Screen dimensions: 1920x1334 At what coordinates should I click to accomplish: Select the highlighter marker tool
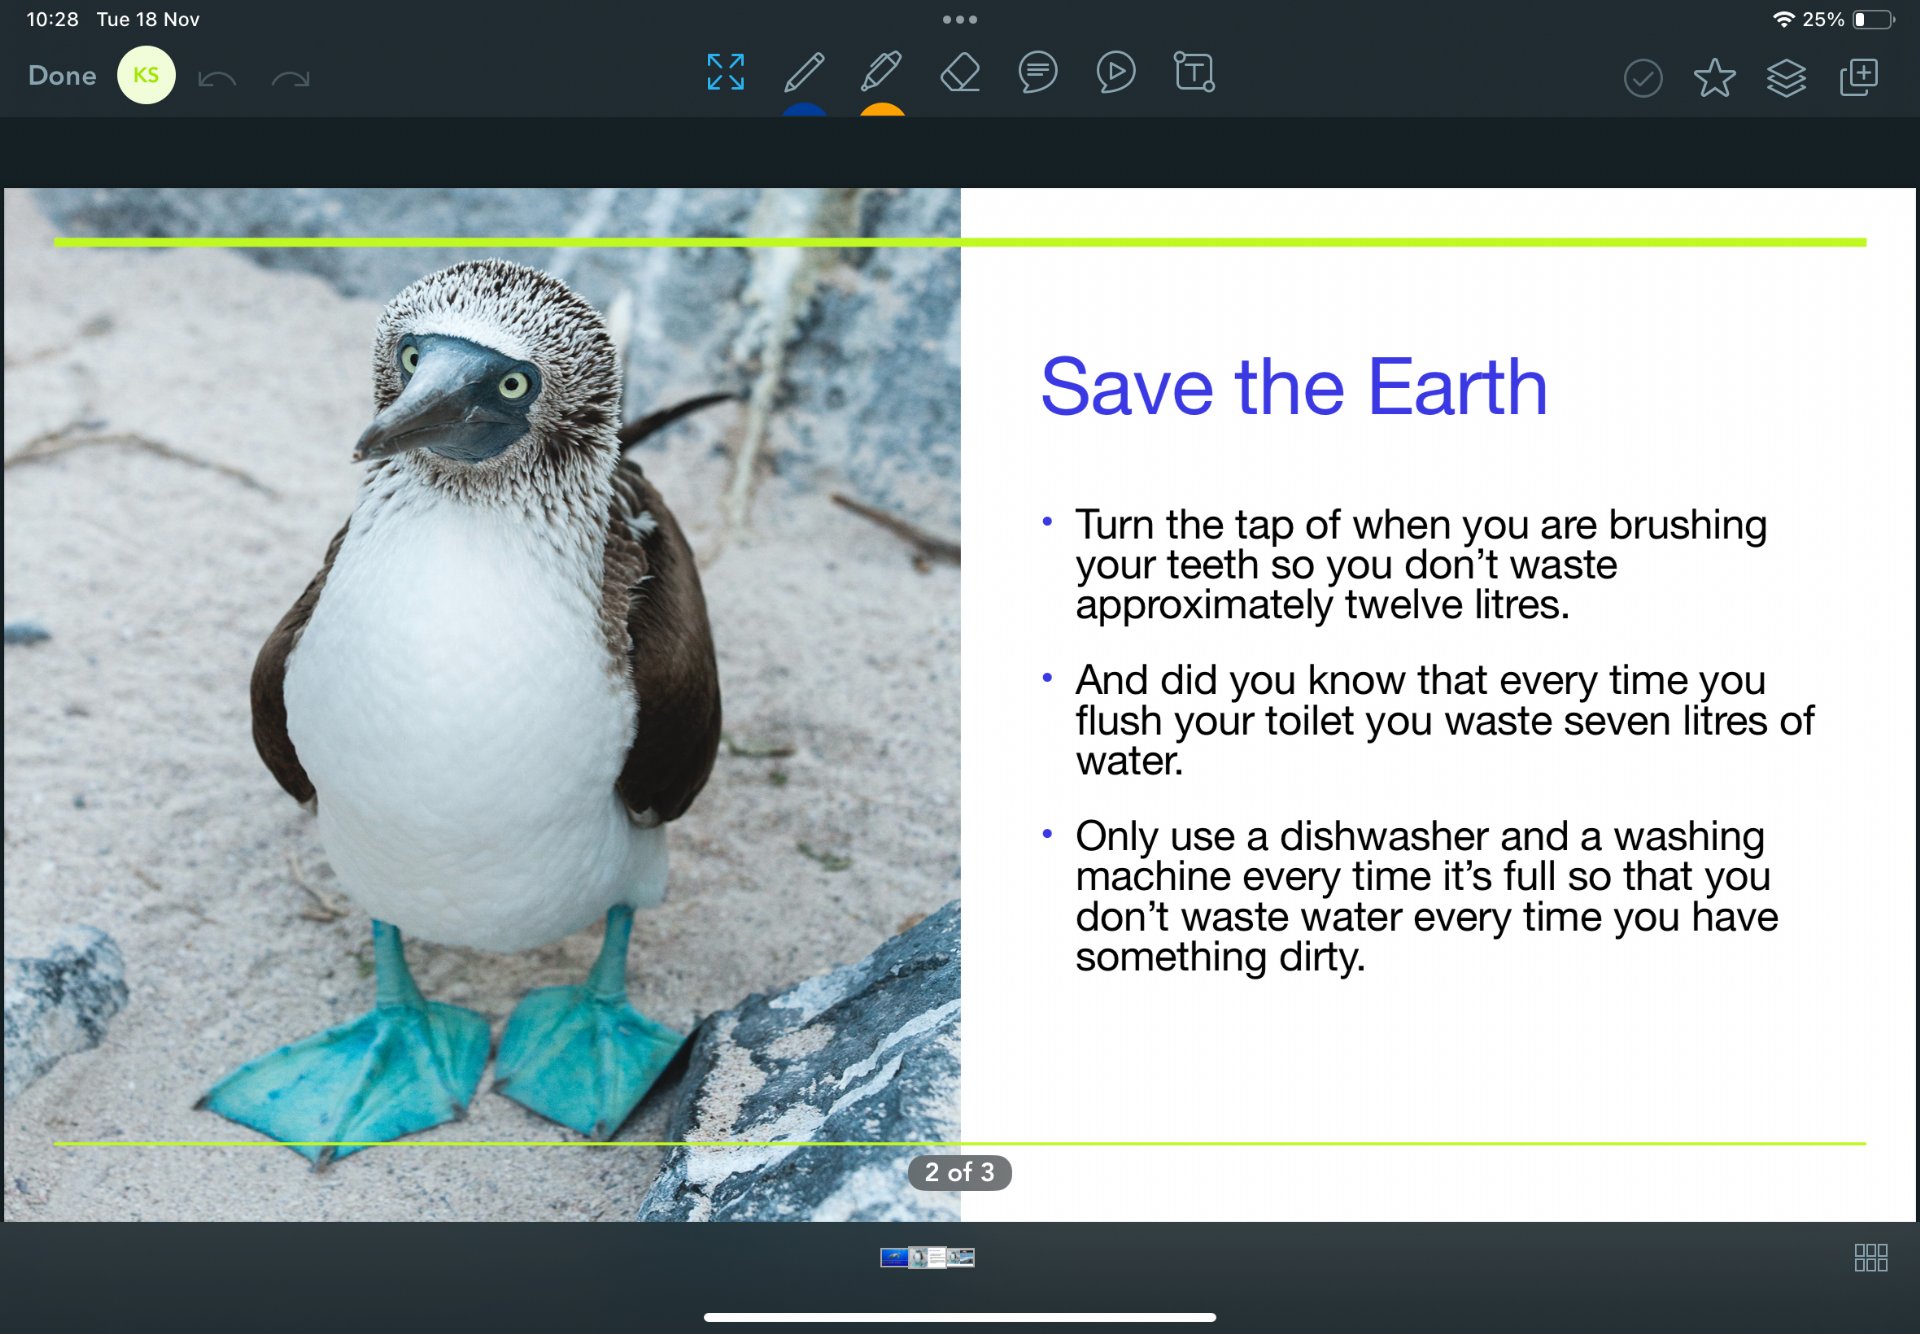click(x=881, y=73)
